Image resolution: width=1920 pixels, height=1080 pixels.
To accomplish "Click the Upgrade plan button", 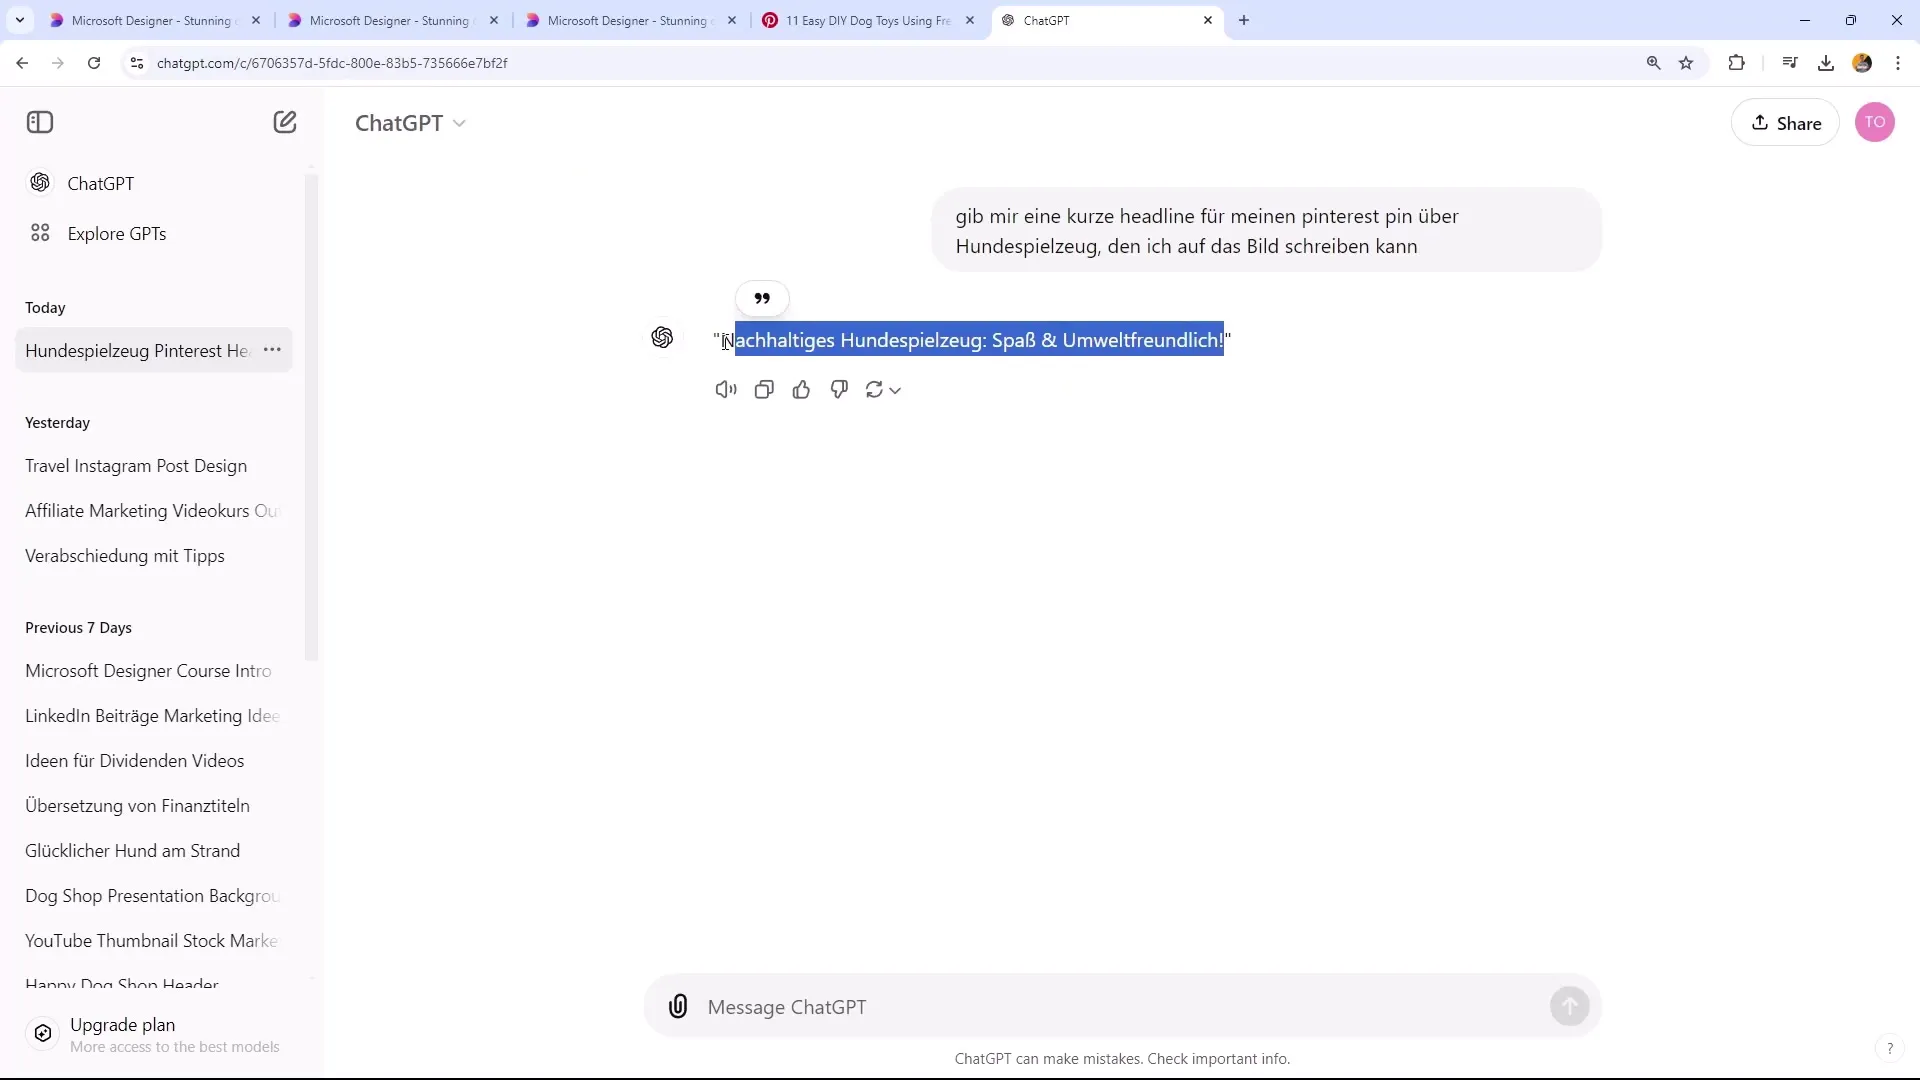I will click(x=124, y=1026).
